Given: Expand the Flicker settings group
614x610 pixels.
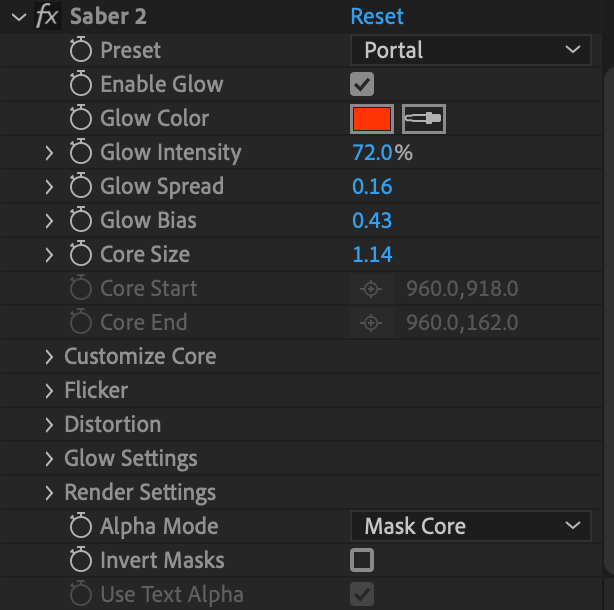Looking at the screenshot, I should [49, 391].
